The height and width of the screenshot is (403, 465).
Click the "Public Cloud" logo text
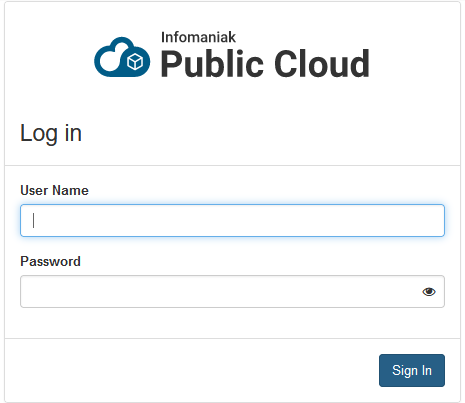265,64
